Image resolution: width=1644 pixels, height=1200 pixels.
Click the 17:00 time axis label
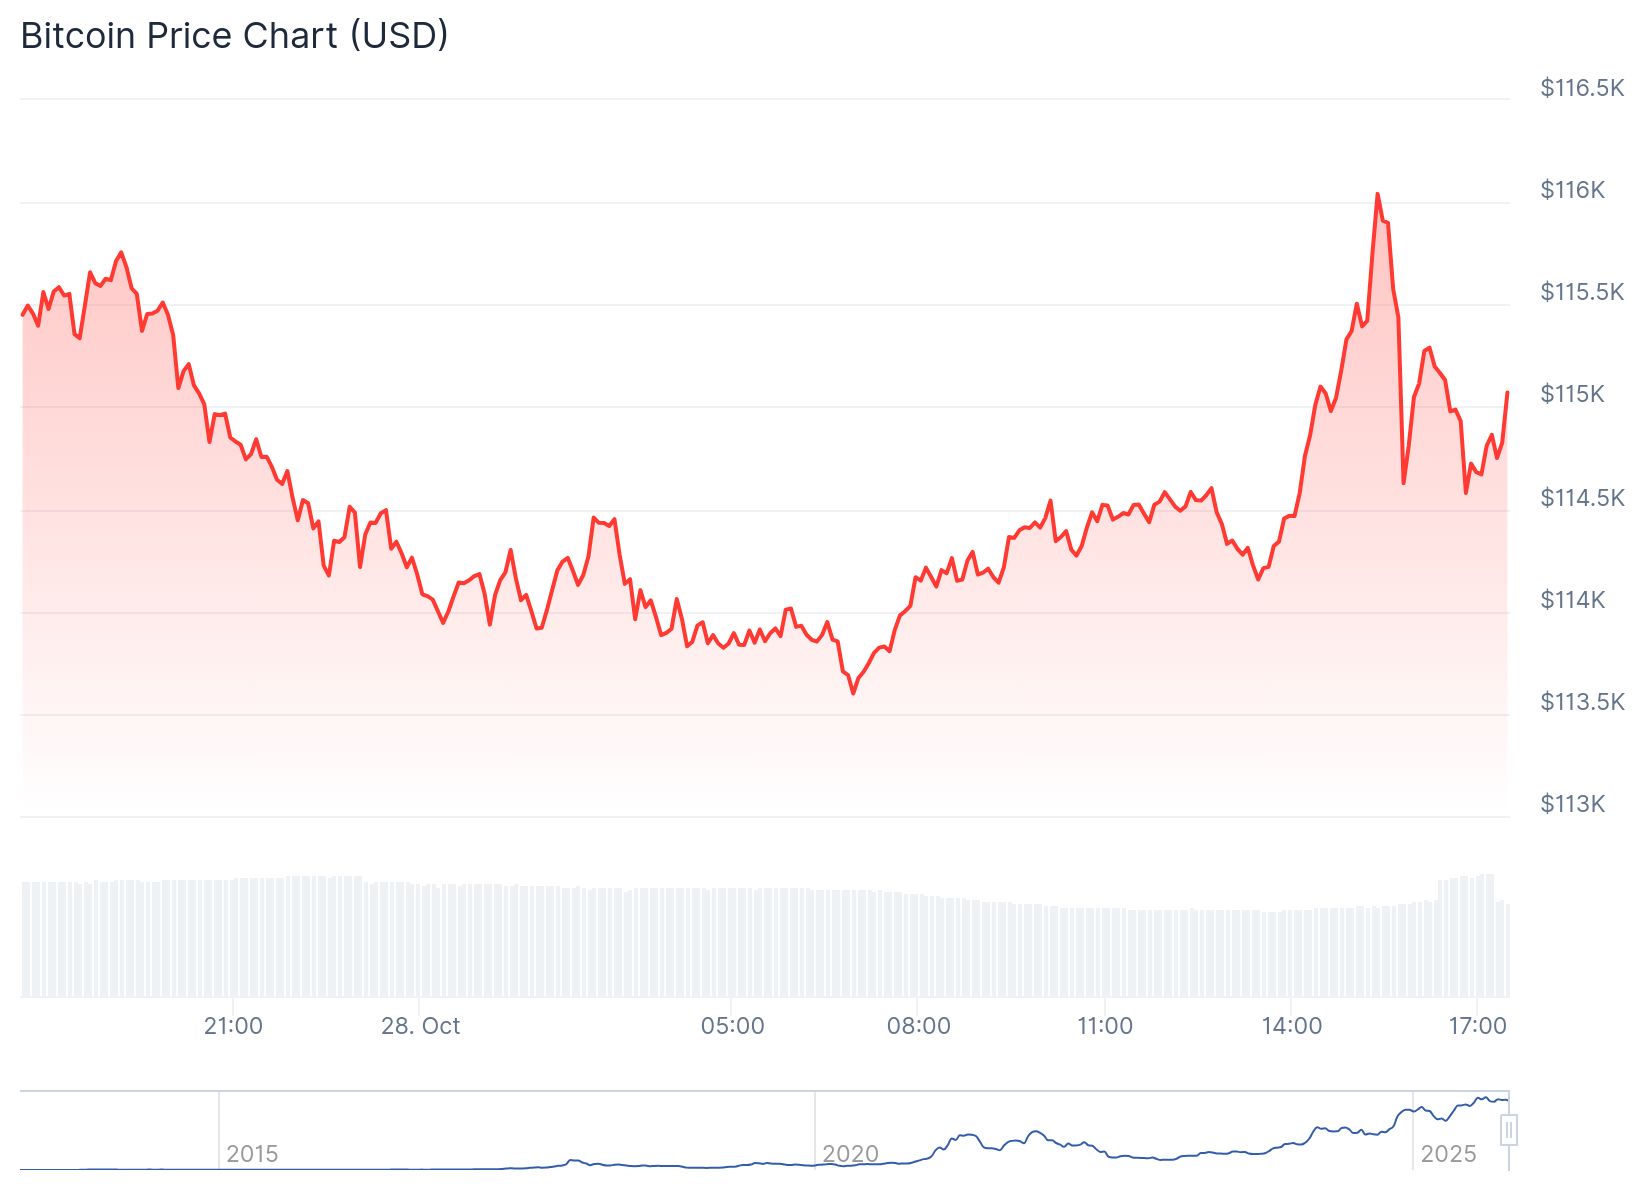pyautogui.click(x=1477, y=1026)
